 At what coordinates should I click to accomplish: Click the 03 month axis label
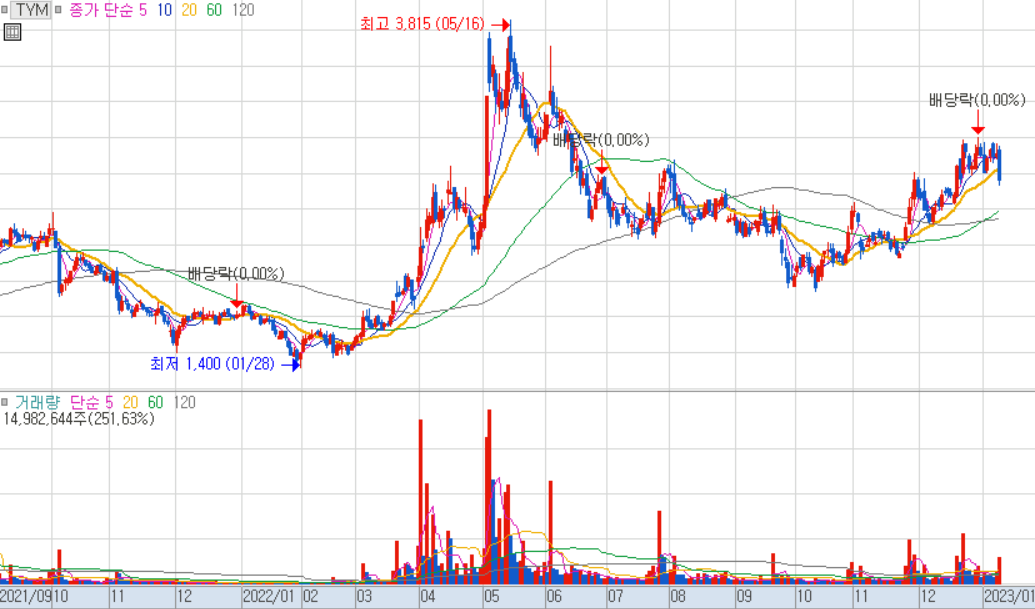coord(364,596)
